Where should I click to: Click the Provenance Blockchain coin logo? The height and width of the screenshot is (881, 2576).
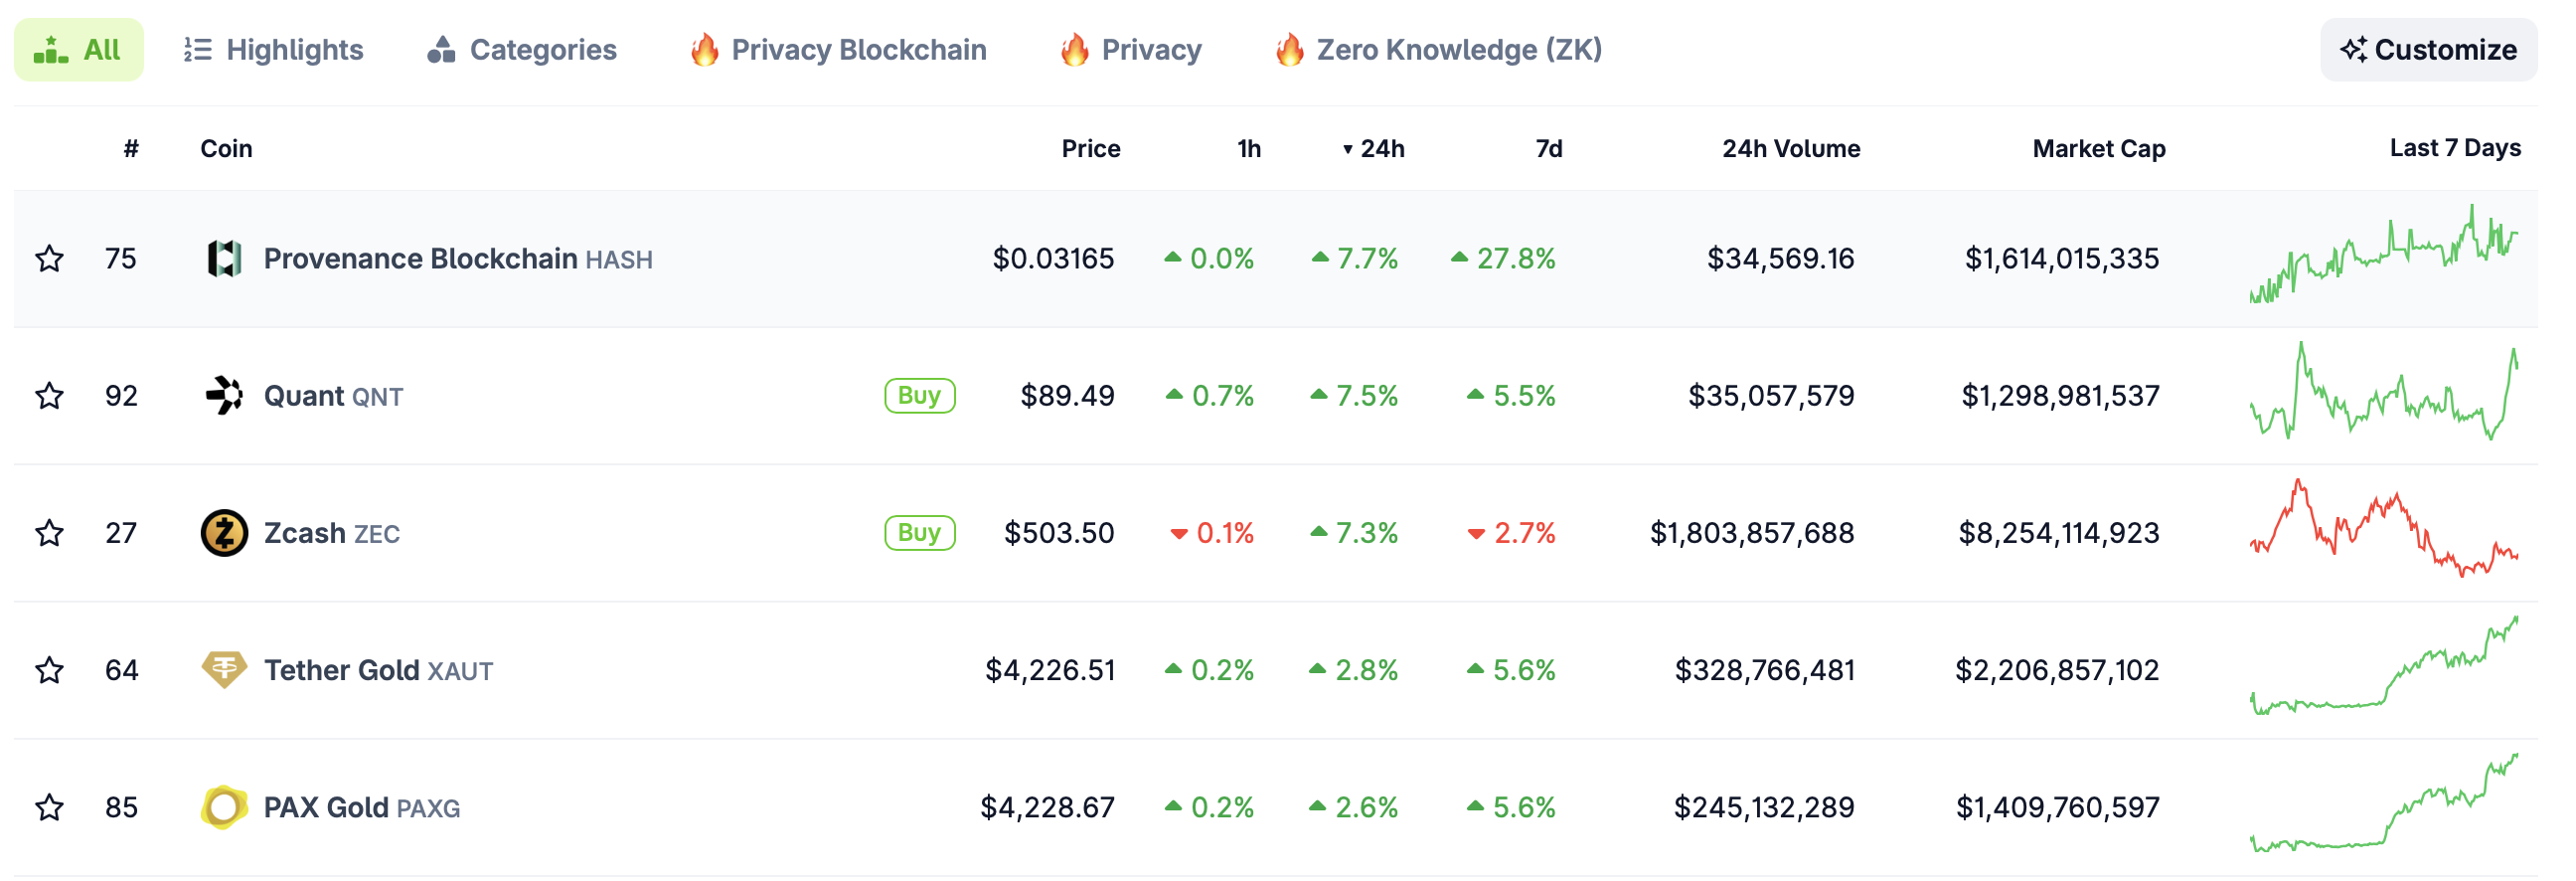pyautogui.click(x=224, y=259)
